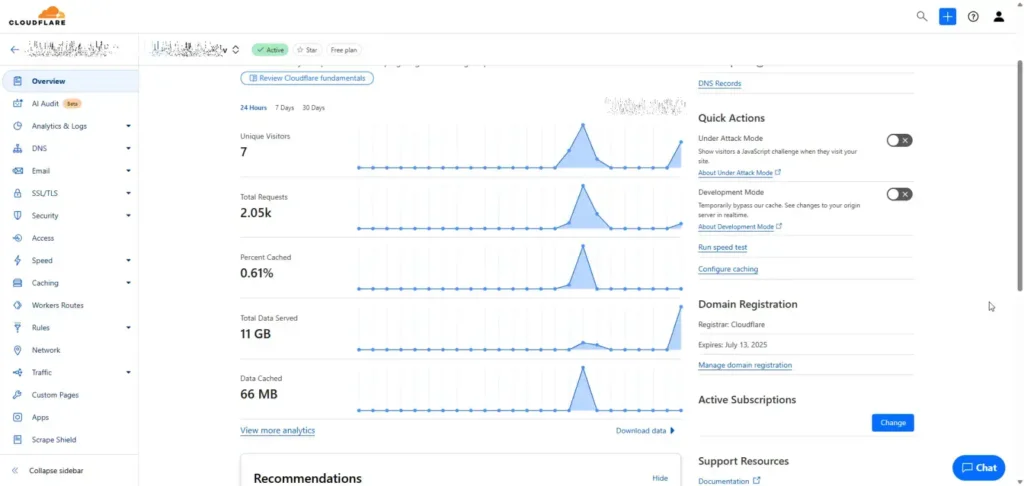Screen dimensions: 1024x486
Task: Click the Workers Routes diamond icon
Action: [x=18, y=305]
